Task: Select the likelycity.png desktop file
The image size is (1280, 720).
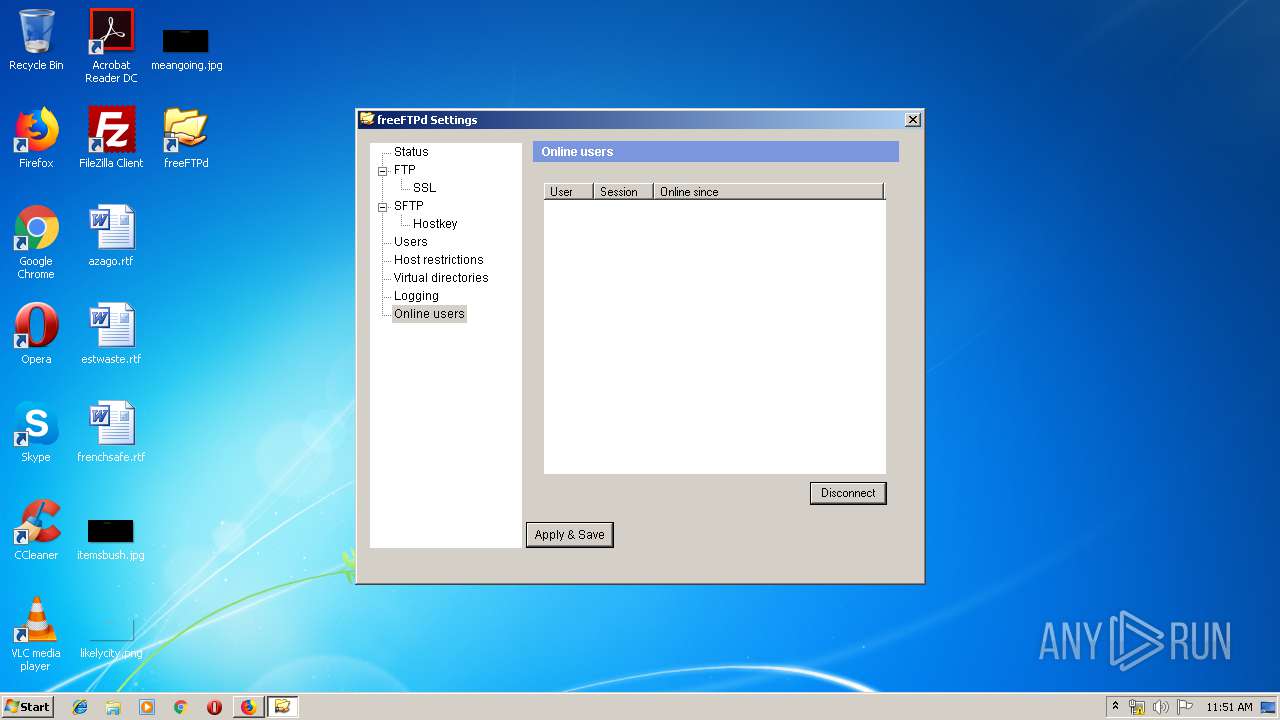Action: click(111, 640)
